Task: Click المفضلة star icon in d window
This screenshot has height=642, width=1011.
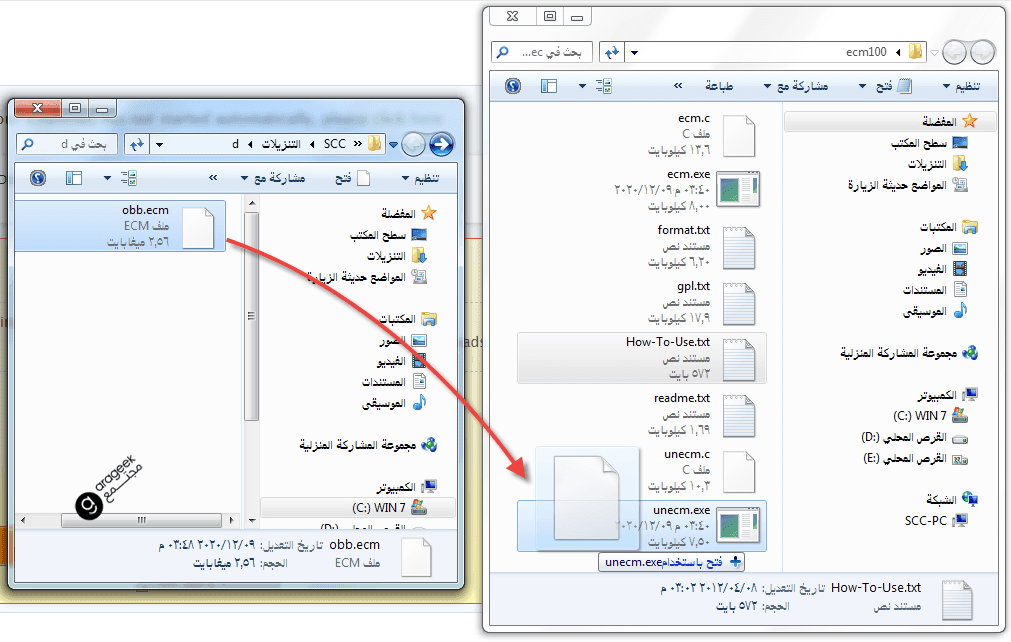Action: pos(429,213)
